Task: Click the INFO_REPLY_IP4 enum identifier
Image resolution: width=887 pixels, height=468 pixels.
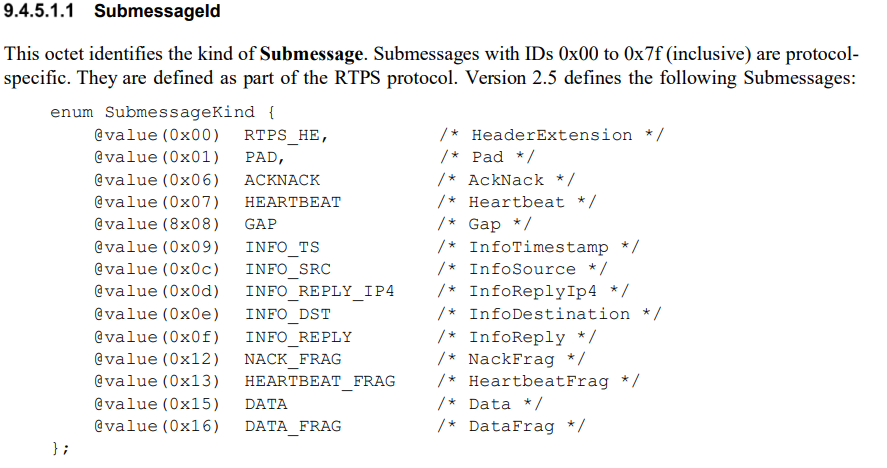Action: click(319, 292)
